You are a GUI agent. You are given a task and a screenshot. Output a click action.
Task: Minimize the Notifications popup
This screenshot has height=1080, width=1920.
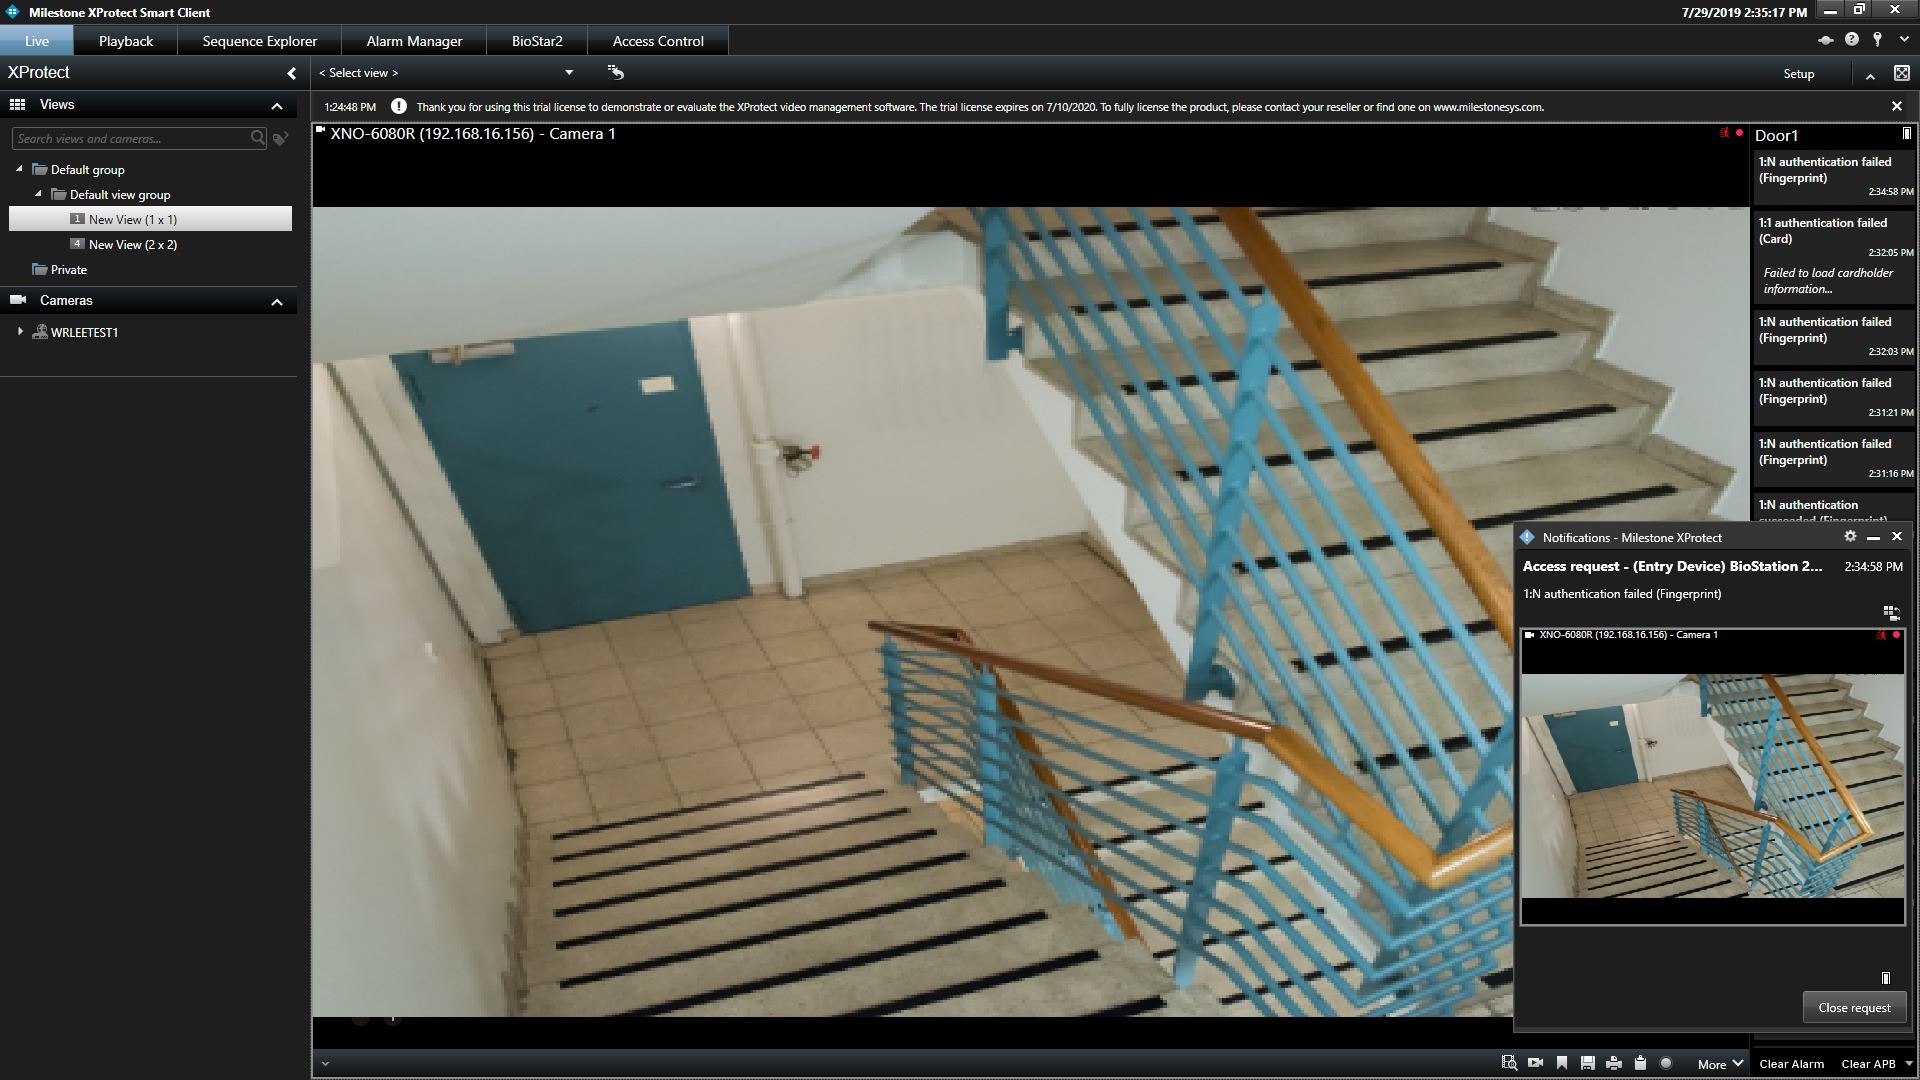point(1873,537)
